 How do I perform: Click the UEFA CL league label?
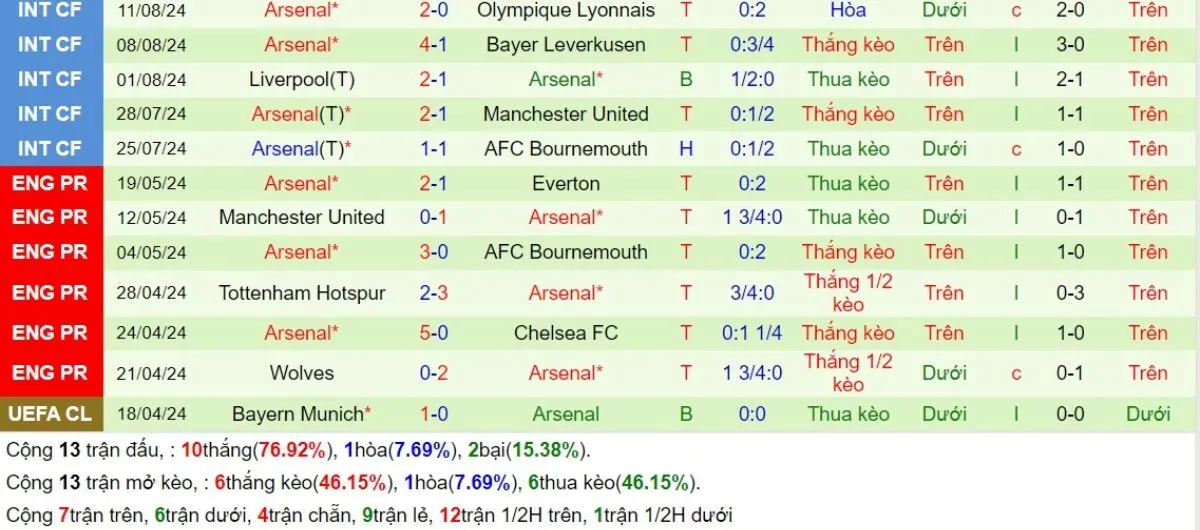(x=51, y=414)
